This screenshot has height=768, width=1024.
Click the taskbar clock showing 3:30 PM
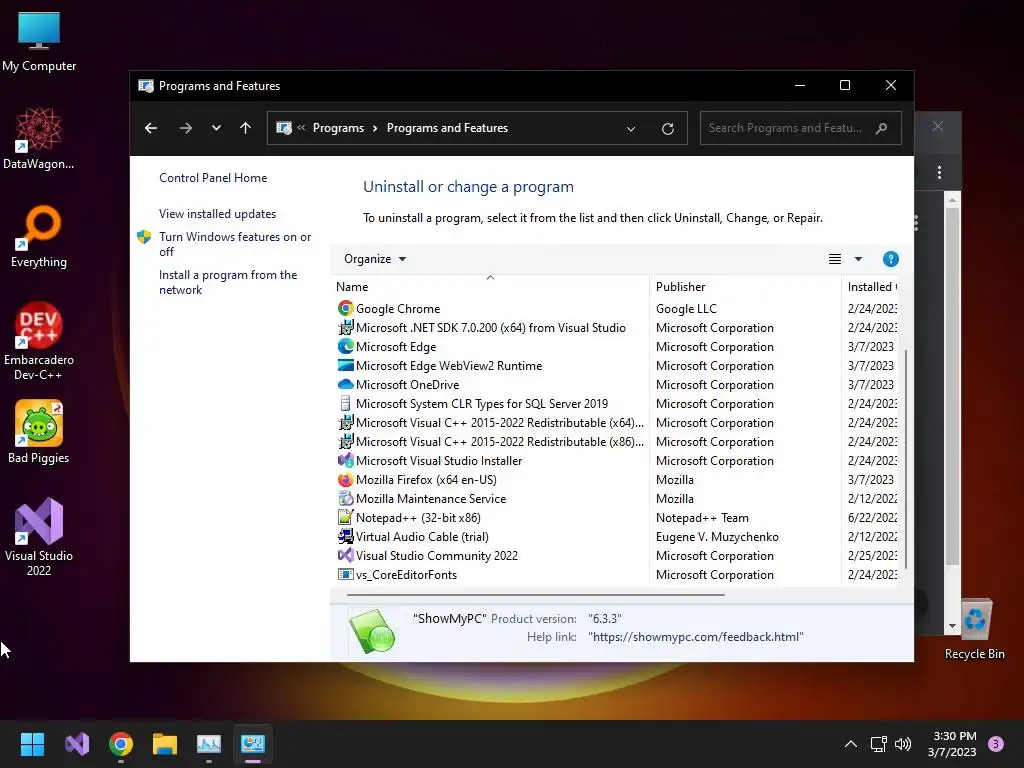(952, 744)
